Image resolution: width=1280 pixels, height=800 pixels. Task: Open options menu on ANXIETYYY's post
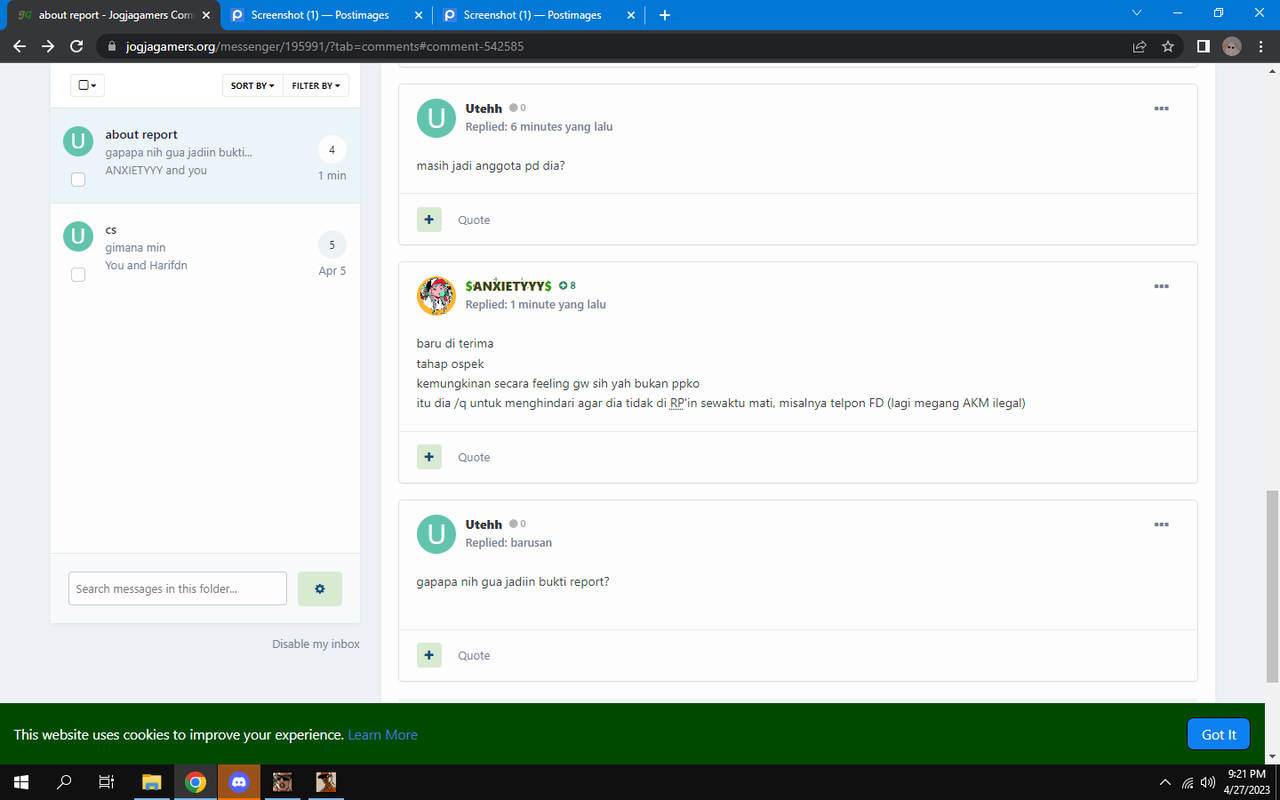coord(1161,286)
